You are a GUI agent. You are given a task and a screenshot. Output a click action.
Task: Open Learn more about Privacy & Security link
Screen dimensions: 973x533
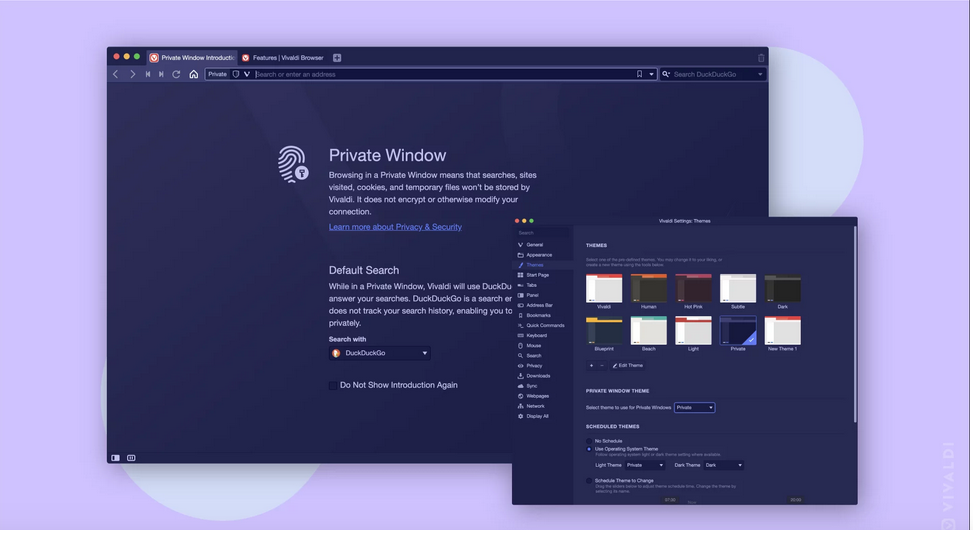pos(395,227)
